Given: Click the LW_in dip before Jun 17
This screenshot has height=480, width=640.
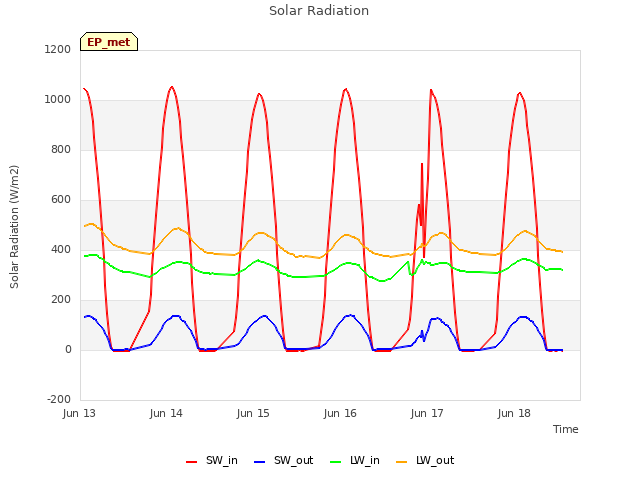Looking at the screenshot, I should [411, 274].
